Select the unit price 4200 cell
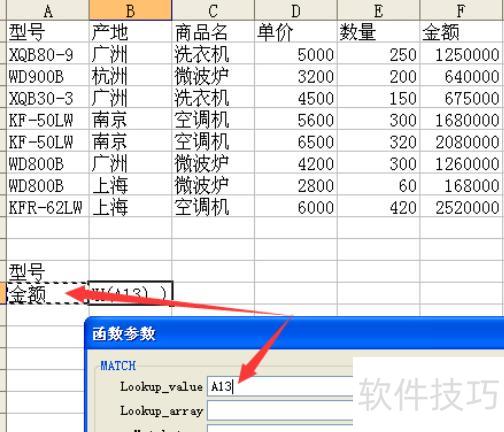504x432 pixels. (296, 163)
